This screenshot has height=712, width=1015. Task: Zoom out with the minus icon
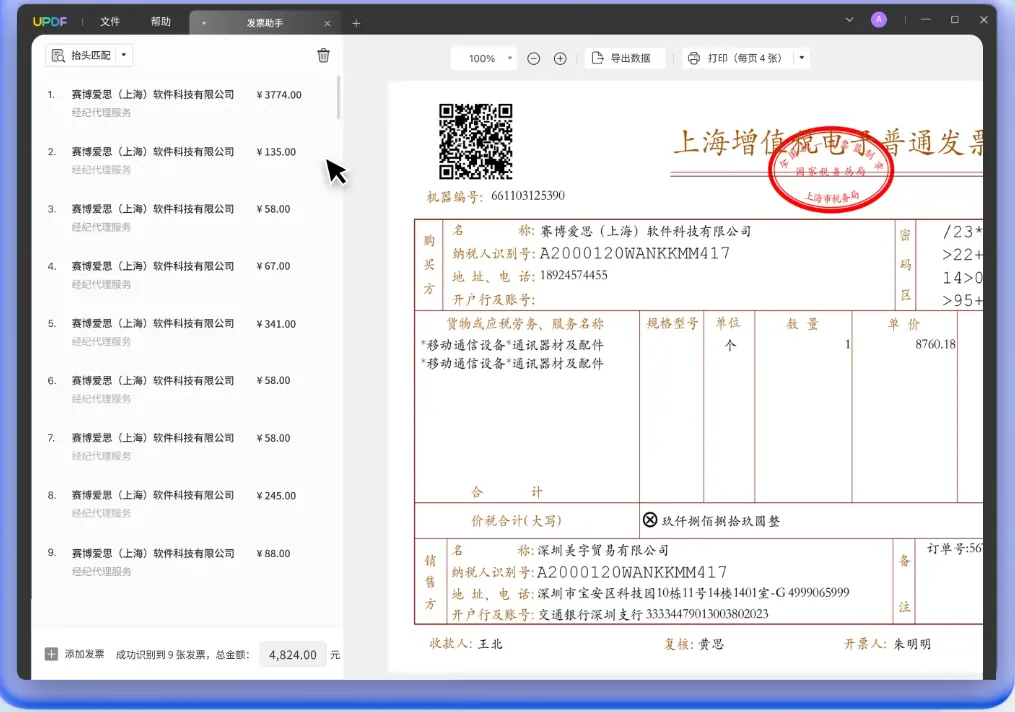click(x=533, y=59)
